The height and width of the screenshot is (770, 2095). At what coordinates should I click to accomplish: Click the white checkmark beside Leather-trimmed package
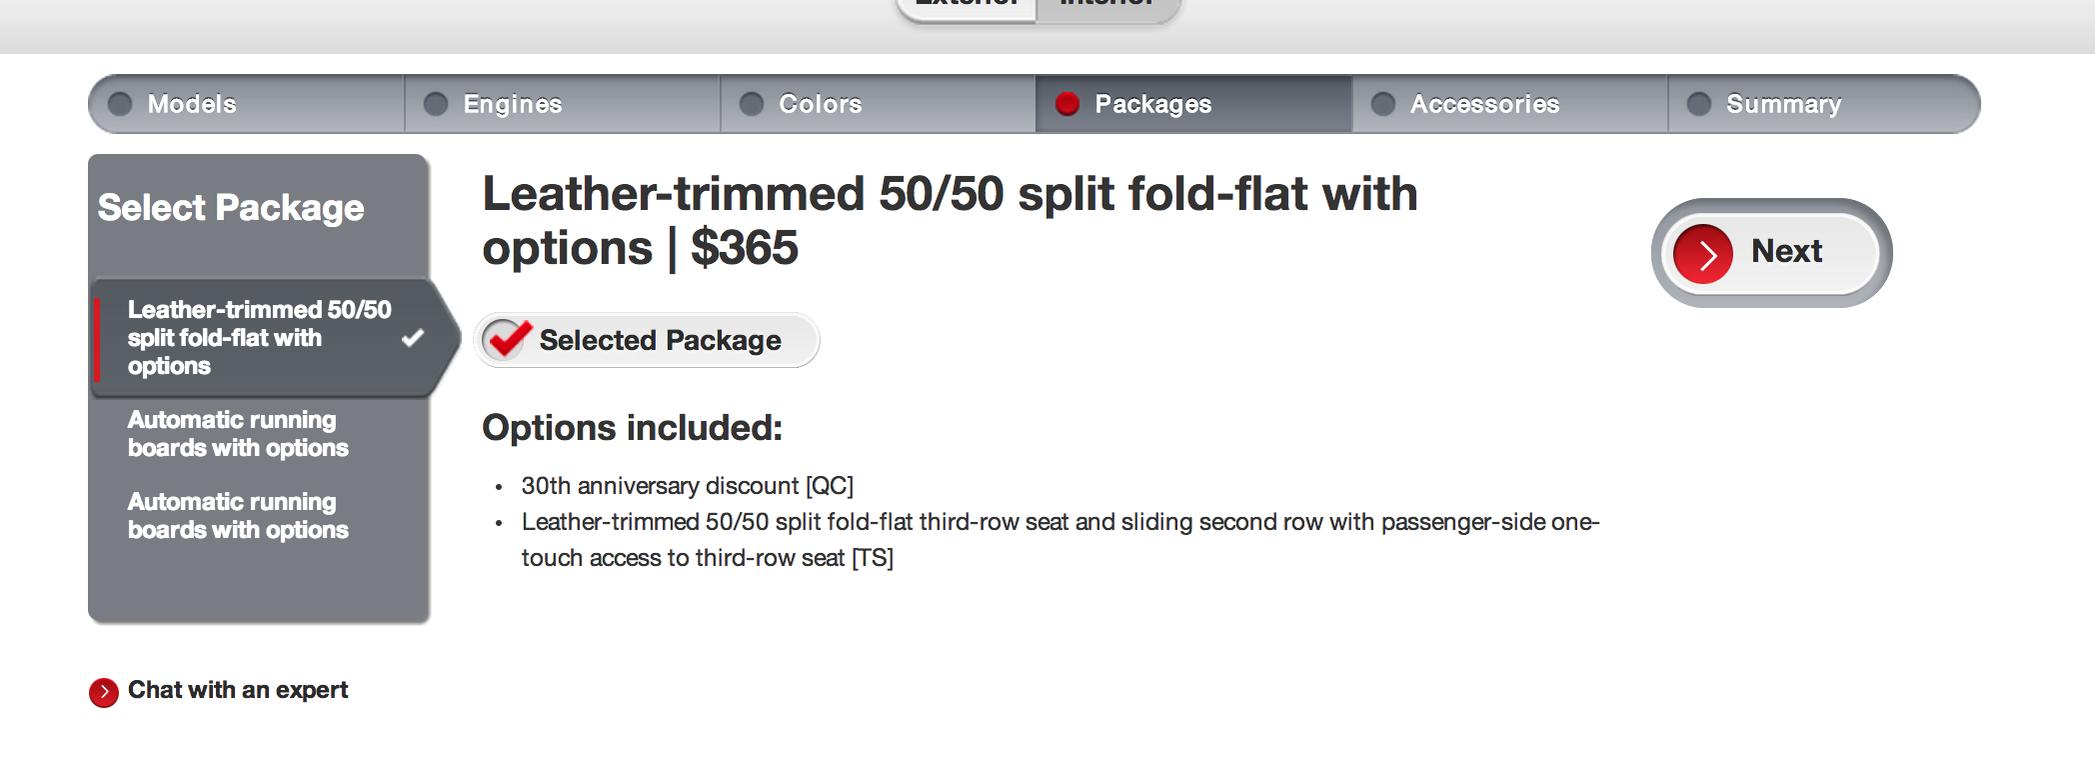413,338
